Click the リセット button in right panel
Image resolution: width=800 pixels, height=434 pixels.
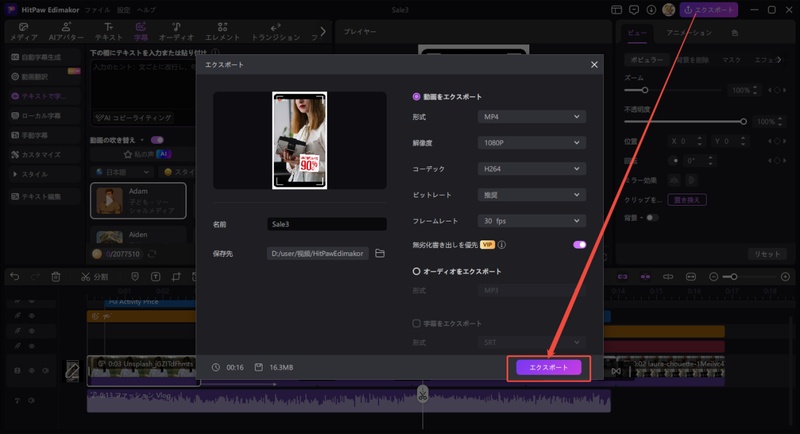pyautogui.click(x=767, y=254)
